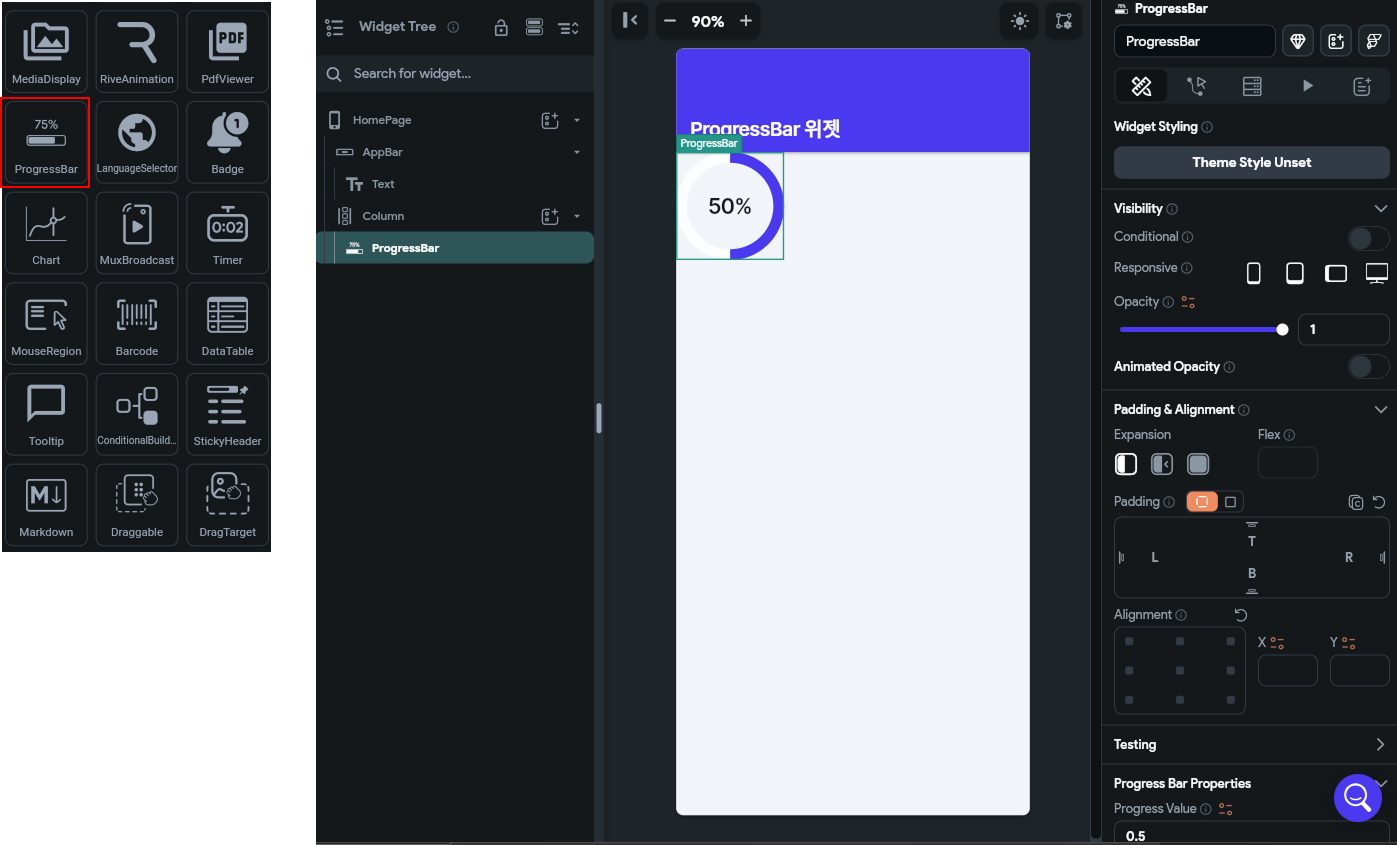Open the backend query tab
This screenshot has height=845, width=1397.
tap(1252, 86)
